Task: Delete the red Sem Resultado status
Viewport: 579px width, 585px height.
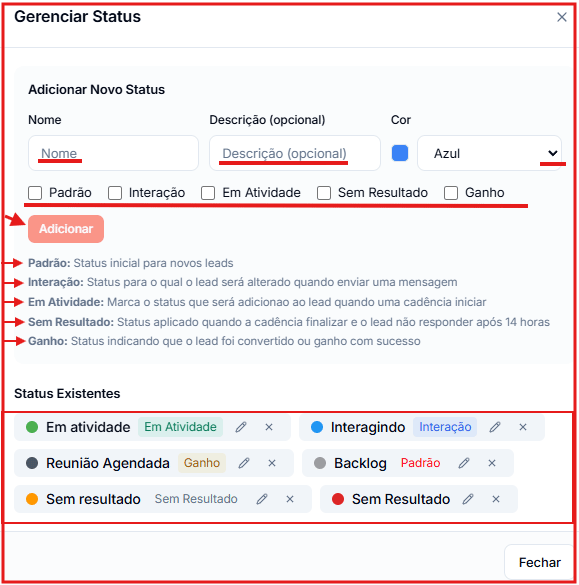Action: tap(496, 499)
